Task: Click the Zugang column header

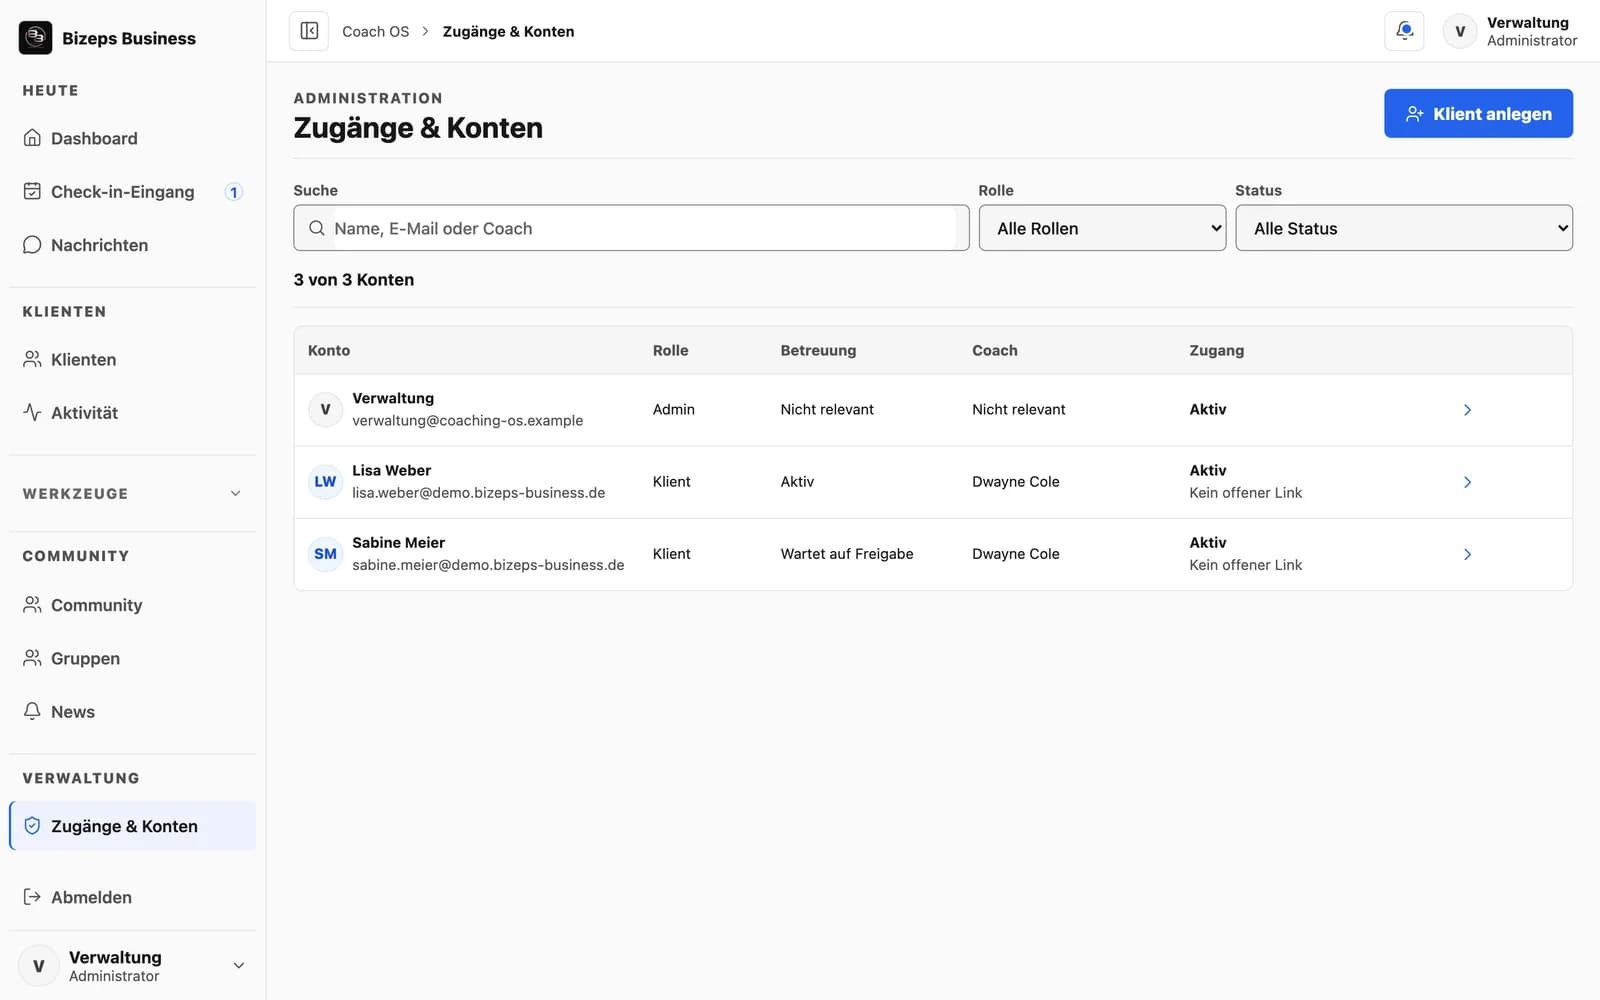Action: (1216, 350)
